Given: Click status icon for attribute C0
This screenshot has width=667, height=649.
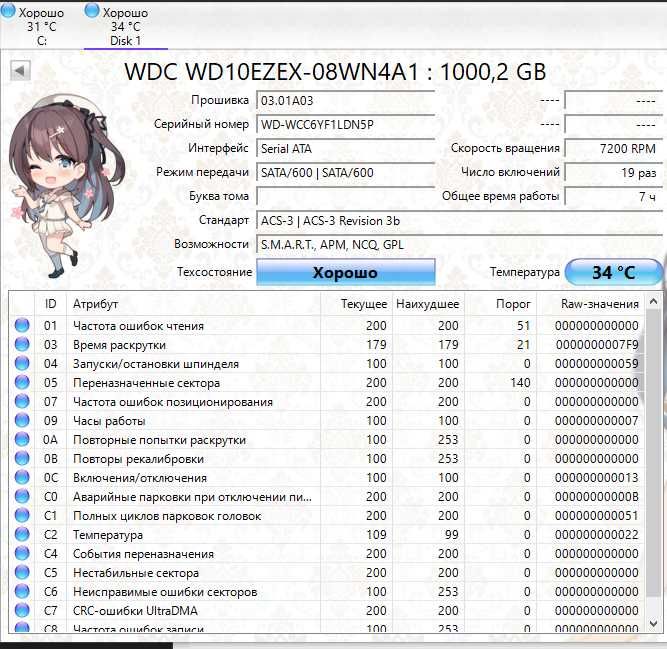Looking at the screenshot, I should (x=22, y=496).
